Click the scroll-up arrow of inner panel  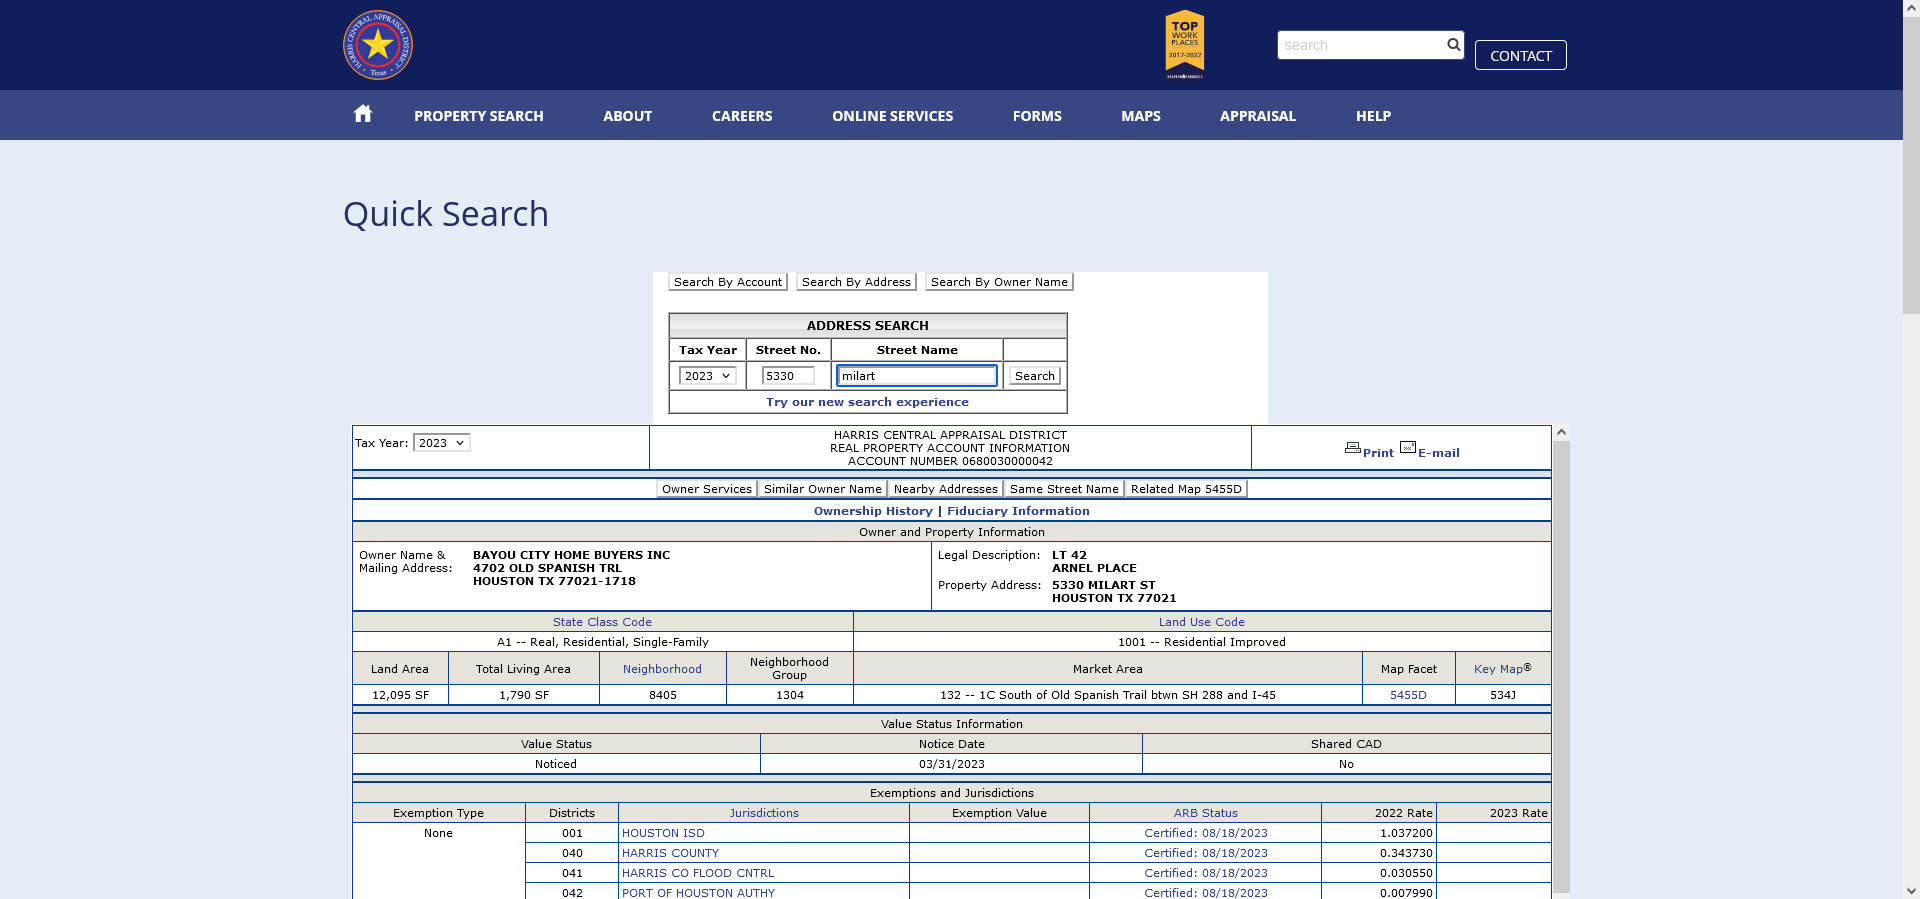1561,433
